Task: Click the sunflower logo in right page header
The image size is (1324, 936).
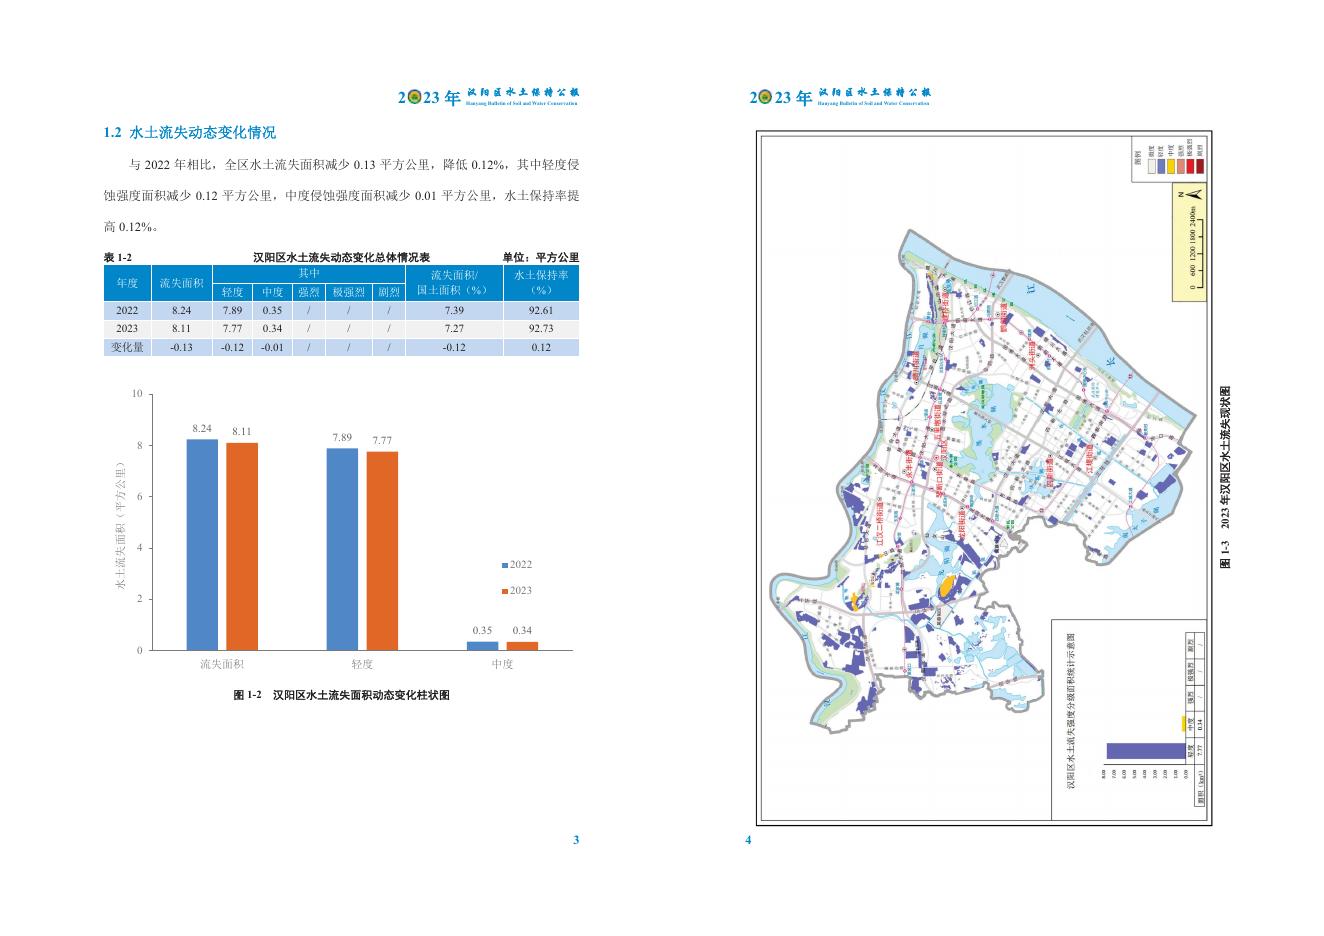Action: [x=764, y=97]
